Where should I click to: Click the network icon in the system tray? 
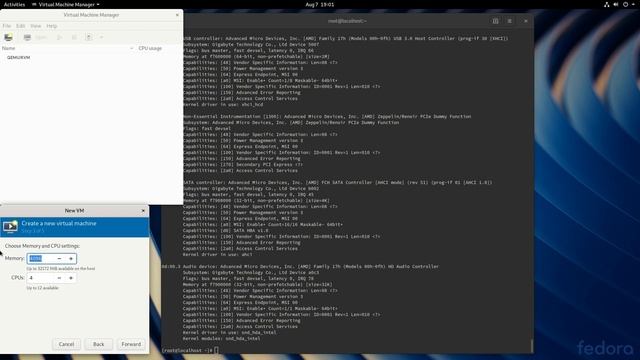[x=607, y=4]
